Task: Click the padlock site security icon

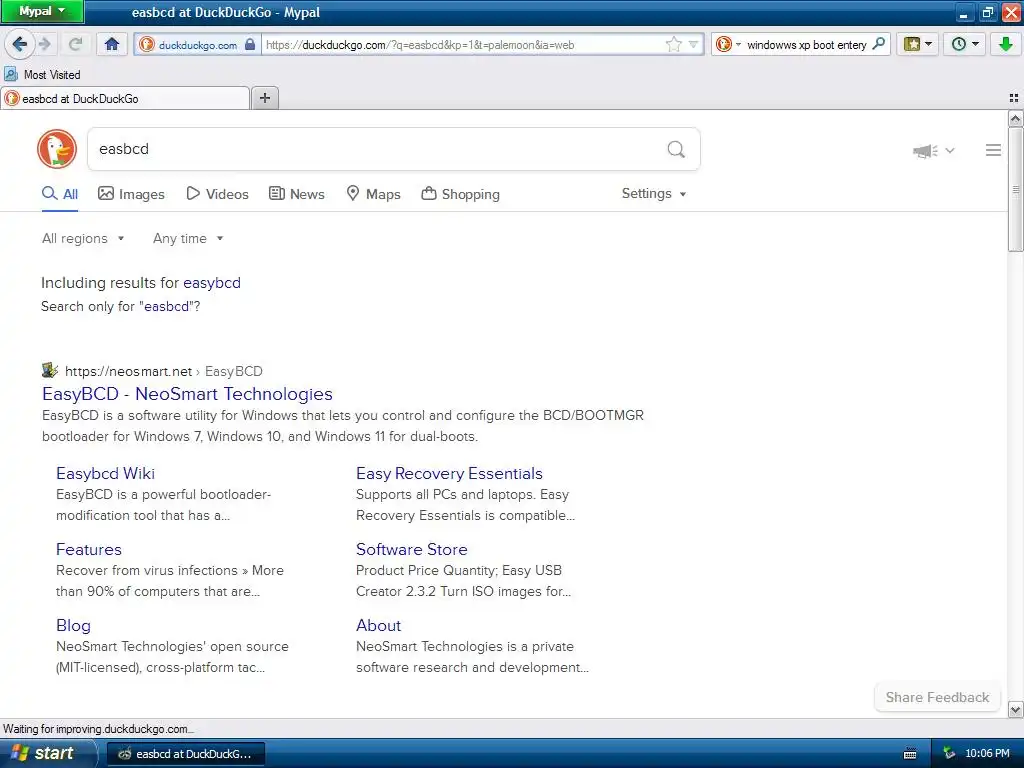Action: pos(250,44)
